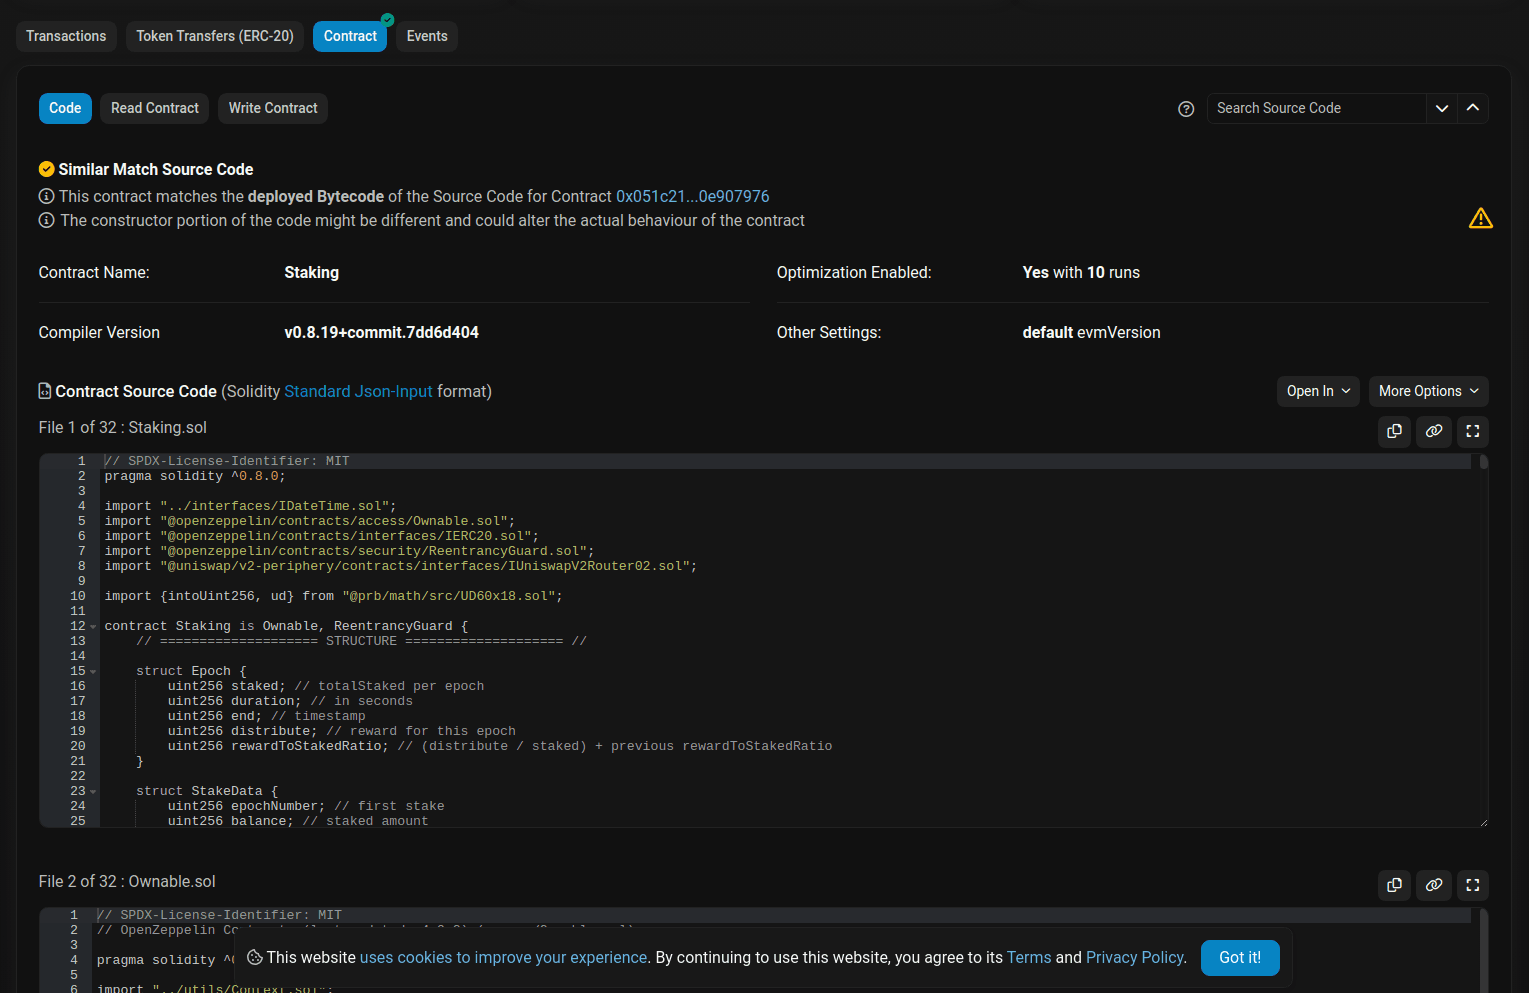Switch to the Read Contract tab

(x=153, y=108)
